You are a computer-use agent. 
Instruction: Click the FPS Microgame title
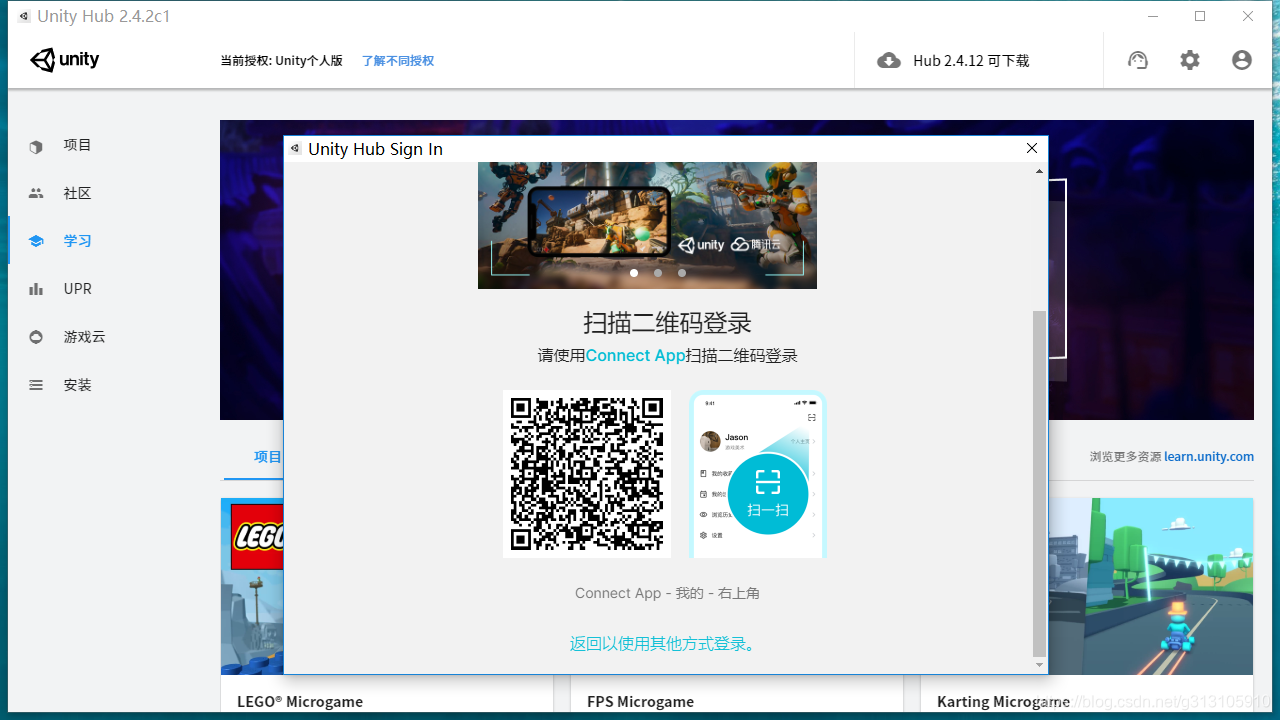(640, 702)
